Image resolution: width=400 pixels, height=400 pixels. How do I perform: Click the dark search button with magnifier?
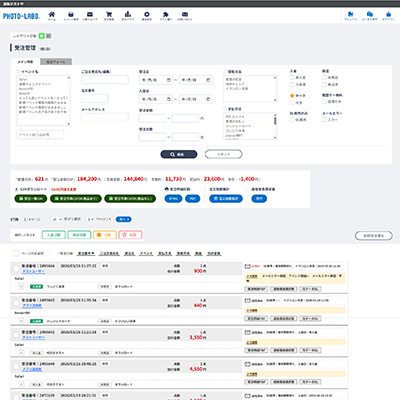179,154
